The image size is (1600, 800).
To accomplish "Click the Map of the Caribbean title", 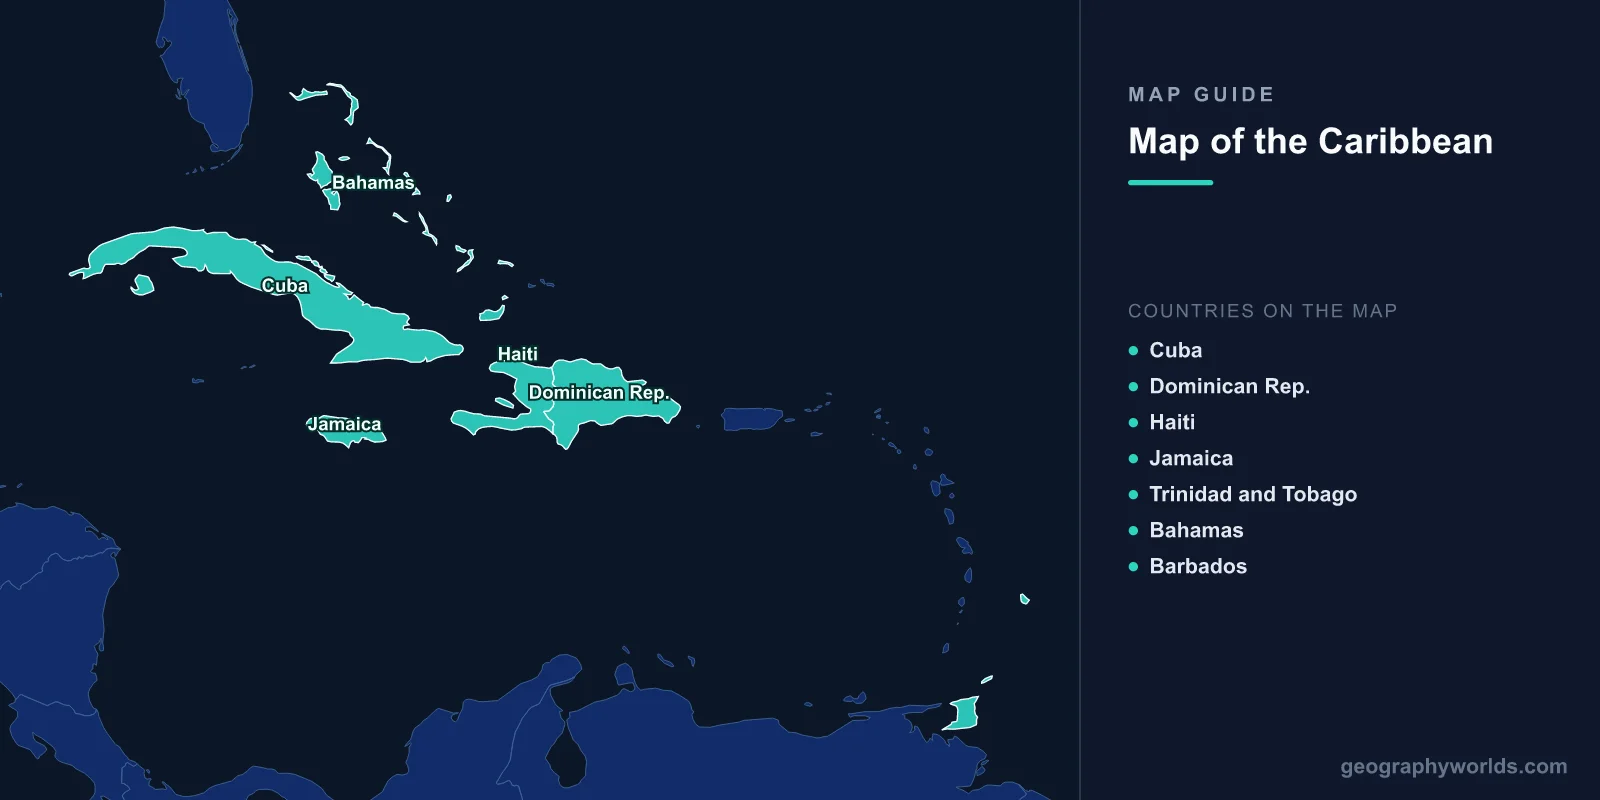I will (x=1310, y=141).
